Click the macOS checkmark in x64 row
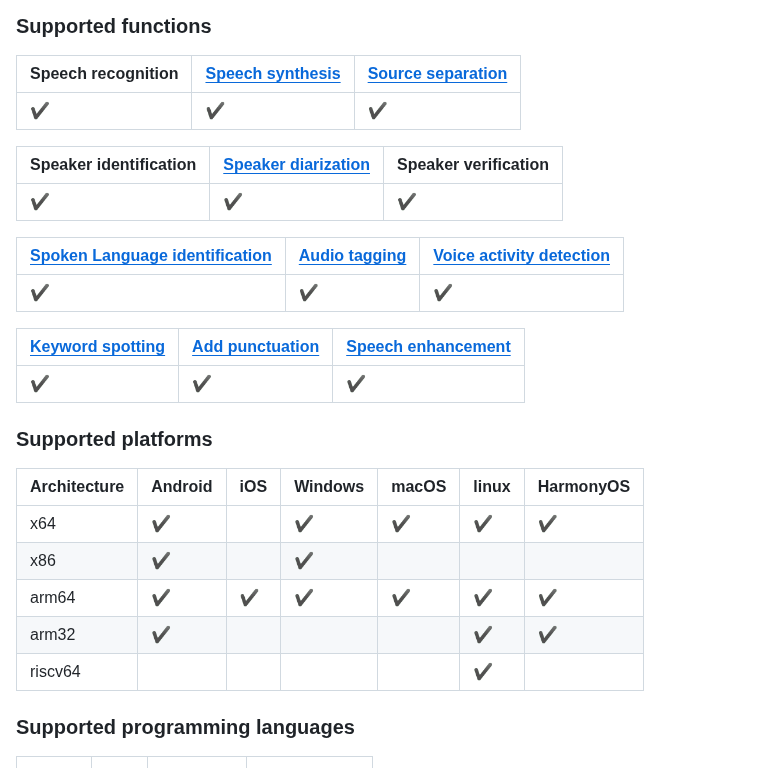 tap(401, 524)
